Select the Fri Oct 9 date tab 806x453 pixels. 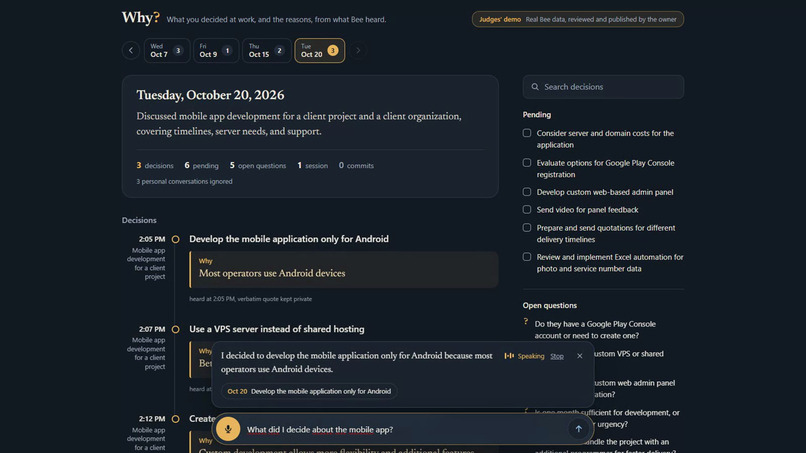[216, 50]
